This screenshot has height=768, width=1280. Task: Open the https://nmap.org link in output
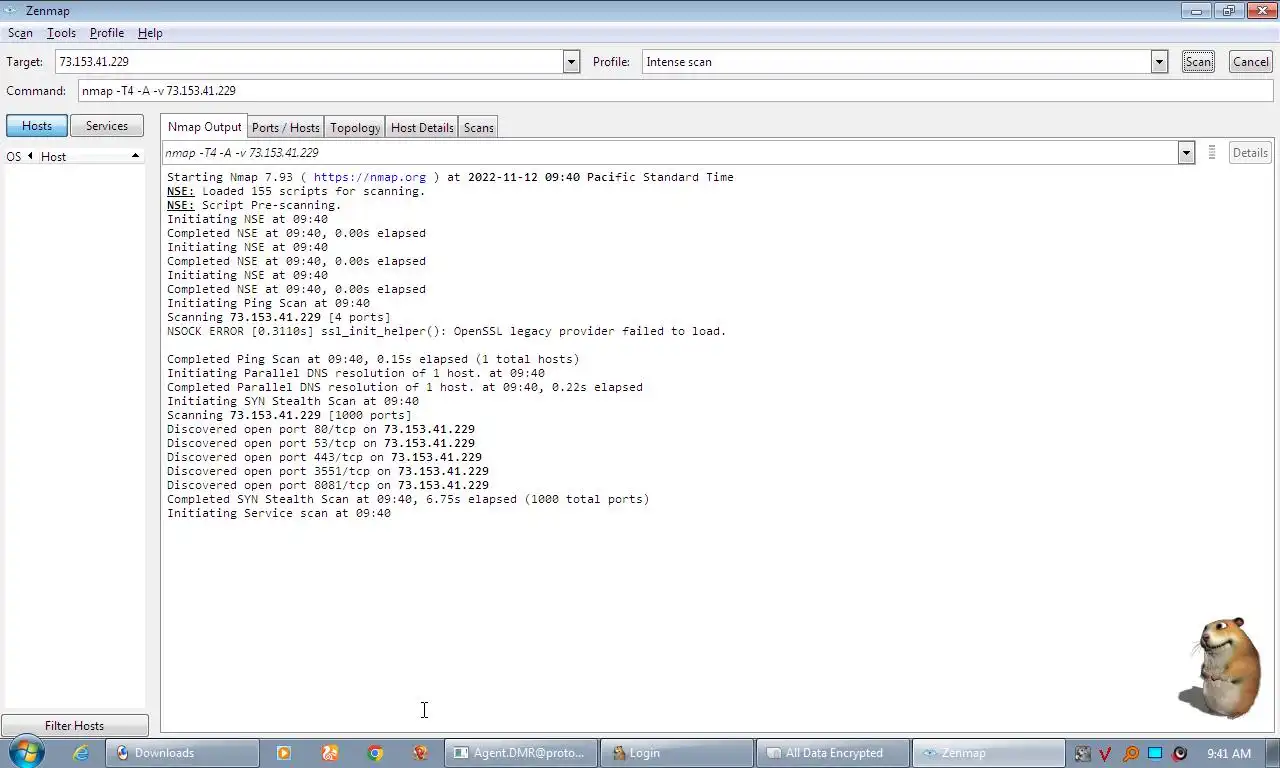(x=370, y=177)
